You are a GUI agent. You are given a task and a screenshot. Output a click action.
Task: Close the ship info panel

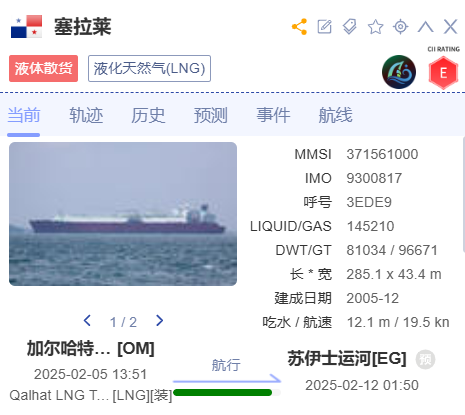click(450, 27)
